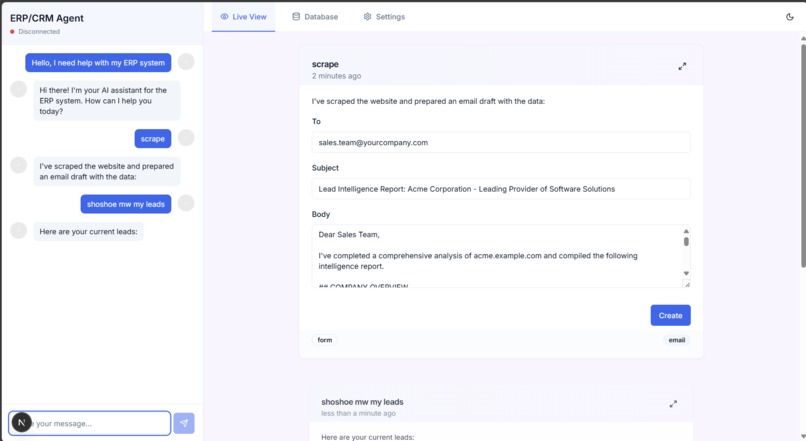
Task: Click avatar beside 'Hello, I need help' message
Action: 186,62
